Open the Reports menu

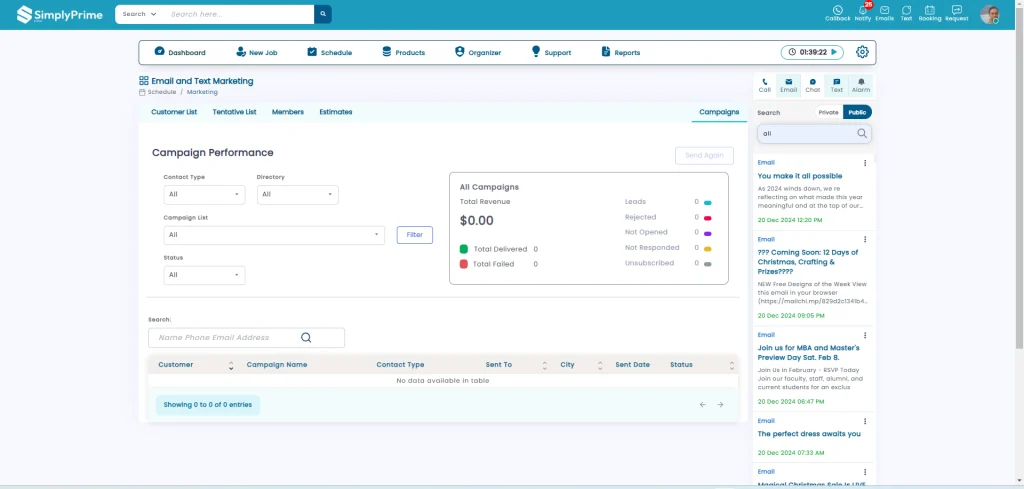(x=620, y=52)
